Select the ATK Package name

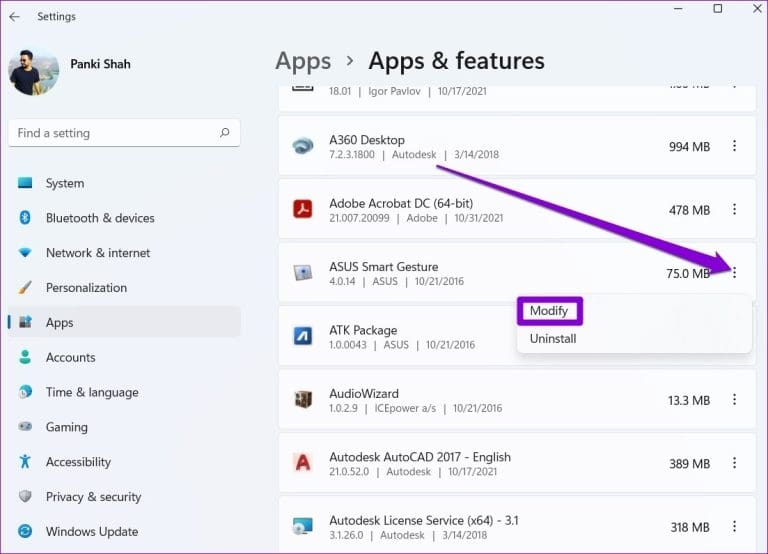363,330
